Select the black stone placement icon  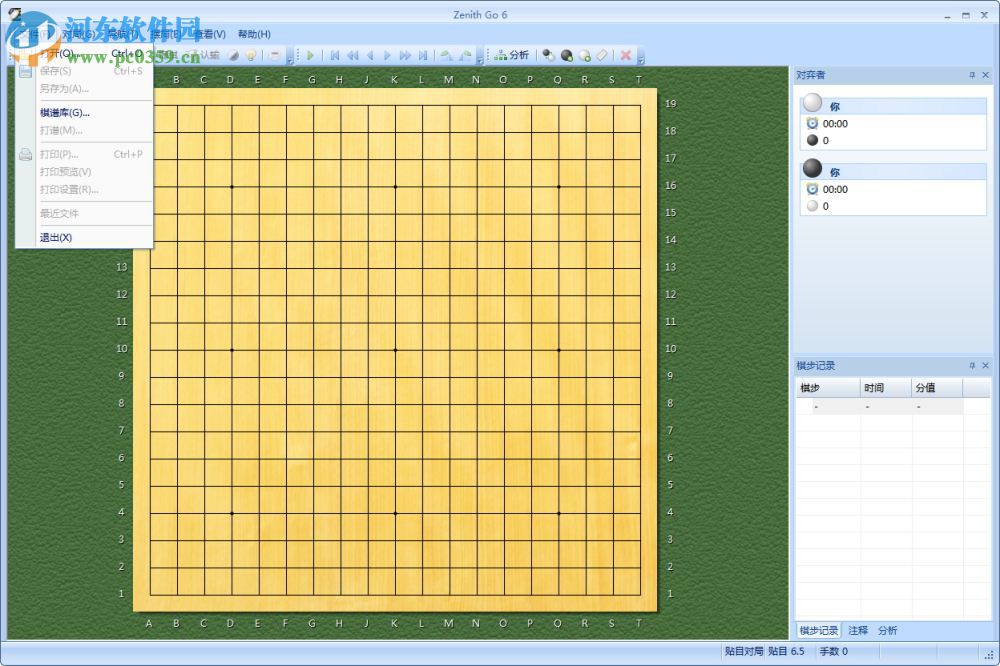point(567,56)
